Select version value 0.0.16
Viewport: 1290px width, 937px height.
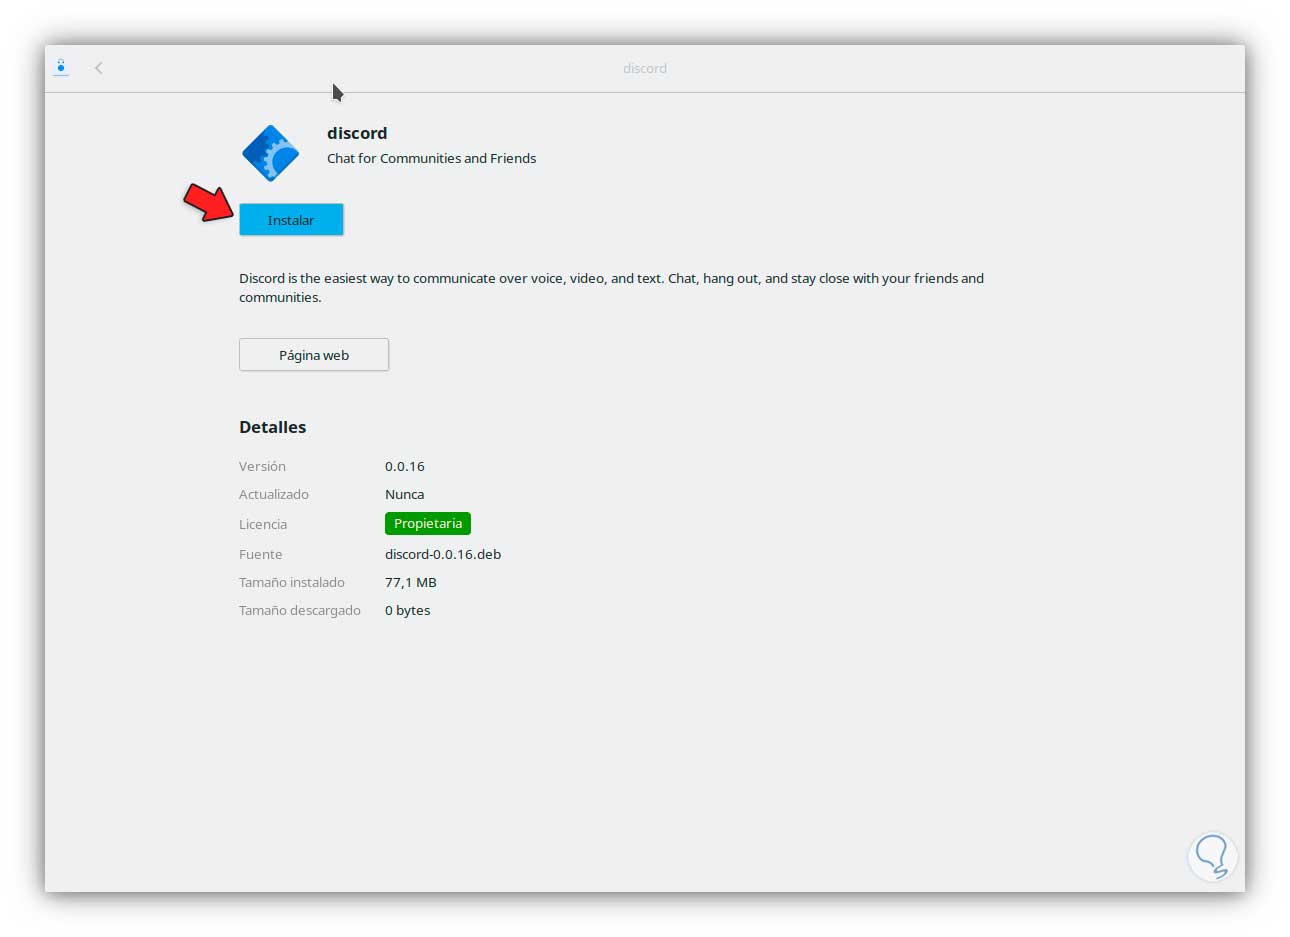click(405, 466)
